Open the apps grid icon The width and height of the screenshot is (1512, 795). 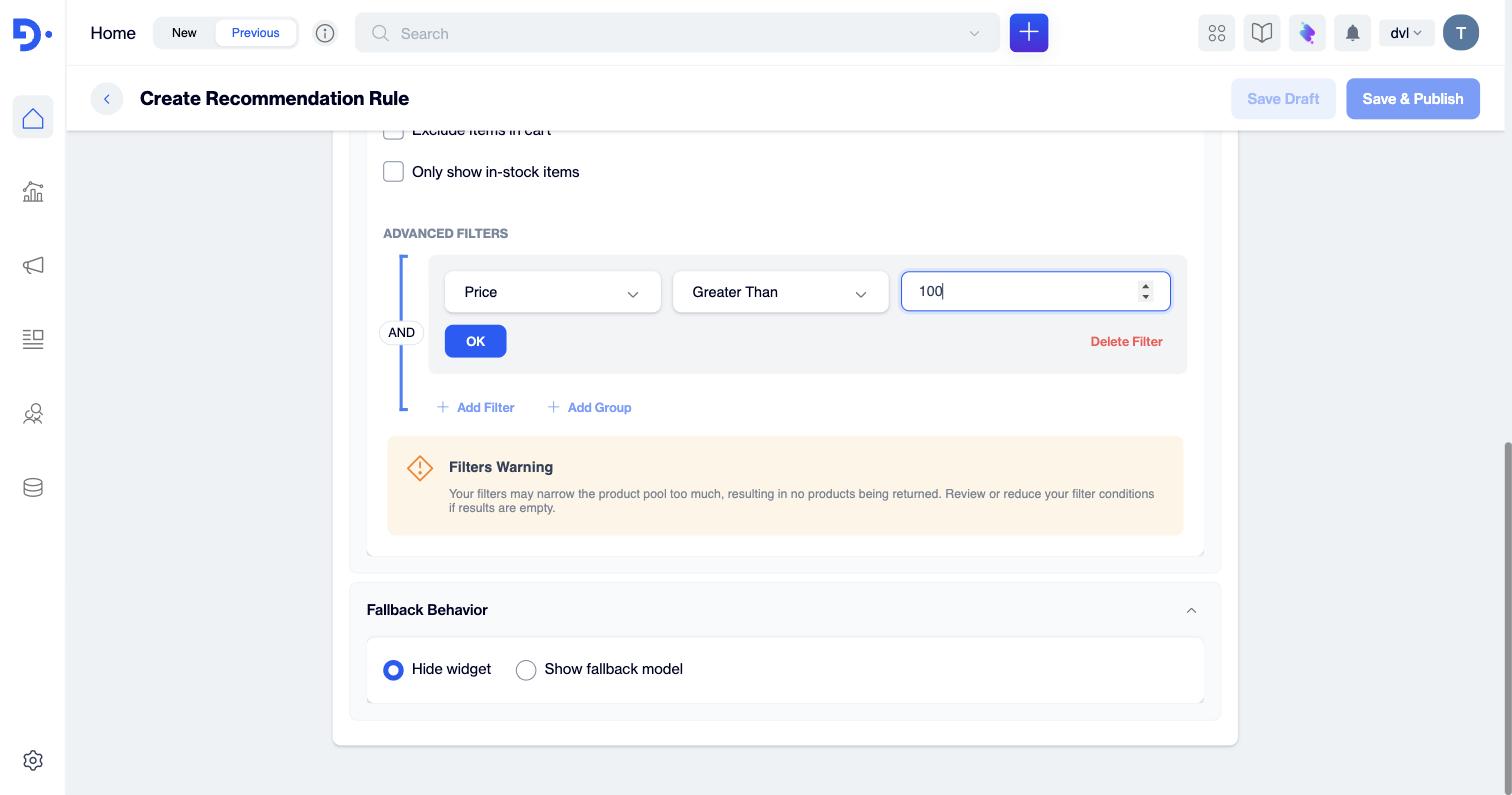1217,33
